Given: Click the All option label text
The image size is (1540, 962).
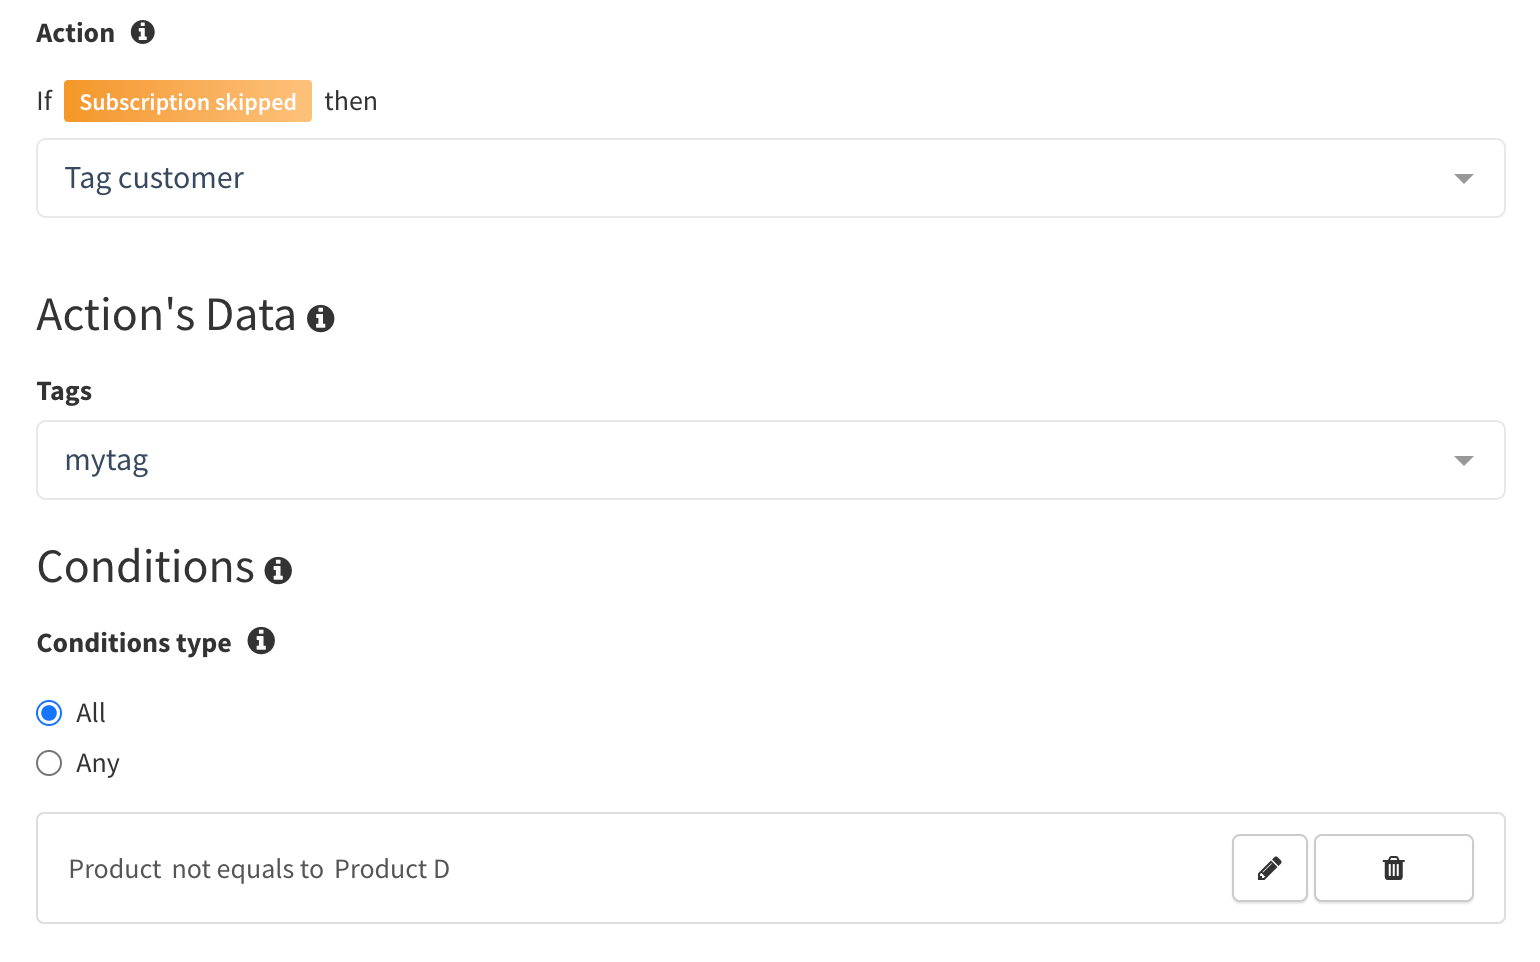Looking at the screenshot, I should click(x=91, y=713).
